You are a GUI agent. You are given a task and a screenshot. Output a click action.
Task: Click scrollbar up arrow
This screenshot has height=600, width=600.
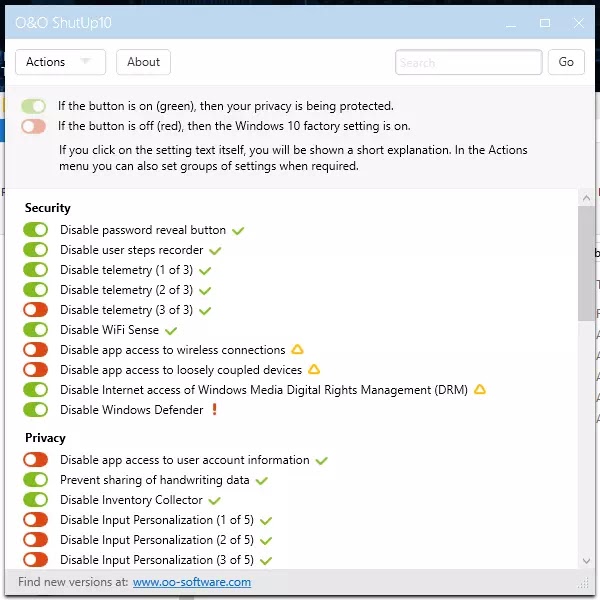coord(586,198)
